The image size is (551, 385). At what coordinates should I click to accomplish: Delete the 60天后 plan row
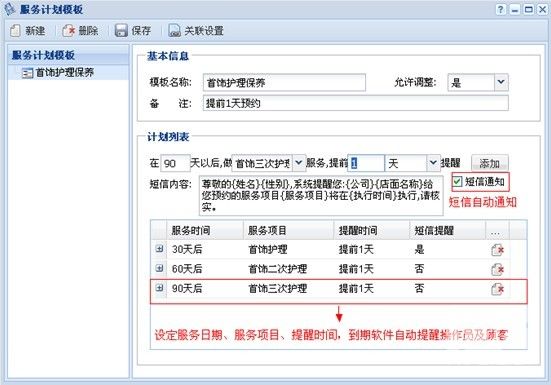[497, 269]
